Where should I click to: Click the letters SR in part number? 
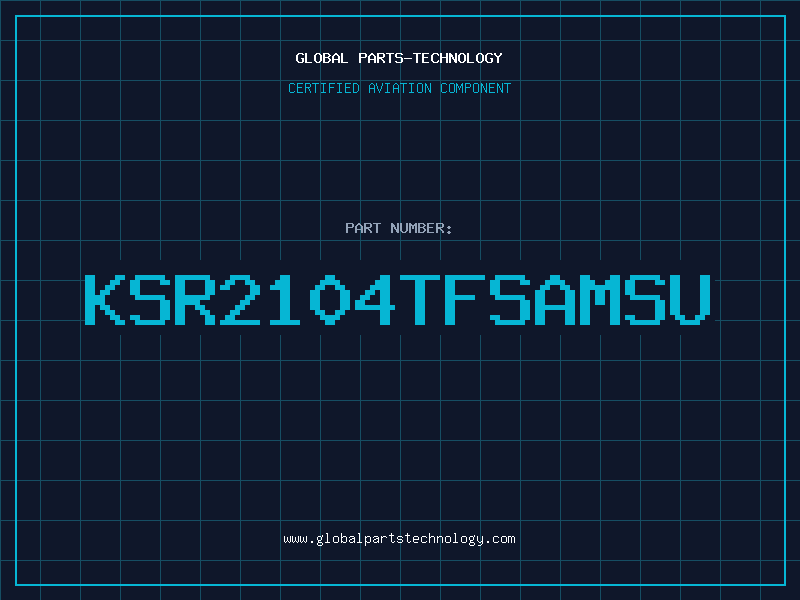[172, 300]
